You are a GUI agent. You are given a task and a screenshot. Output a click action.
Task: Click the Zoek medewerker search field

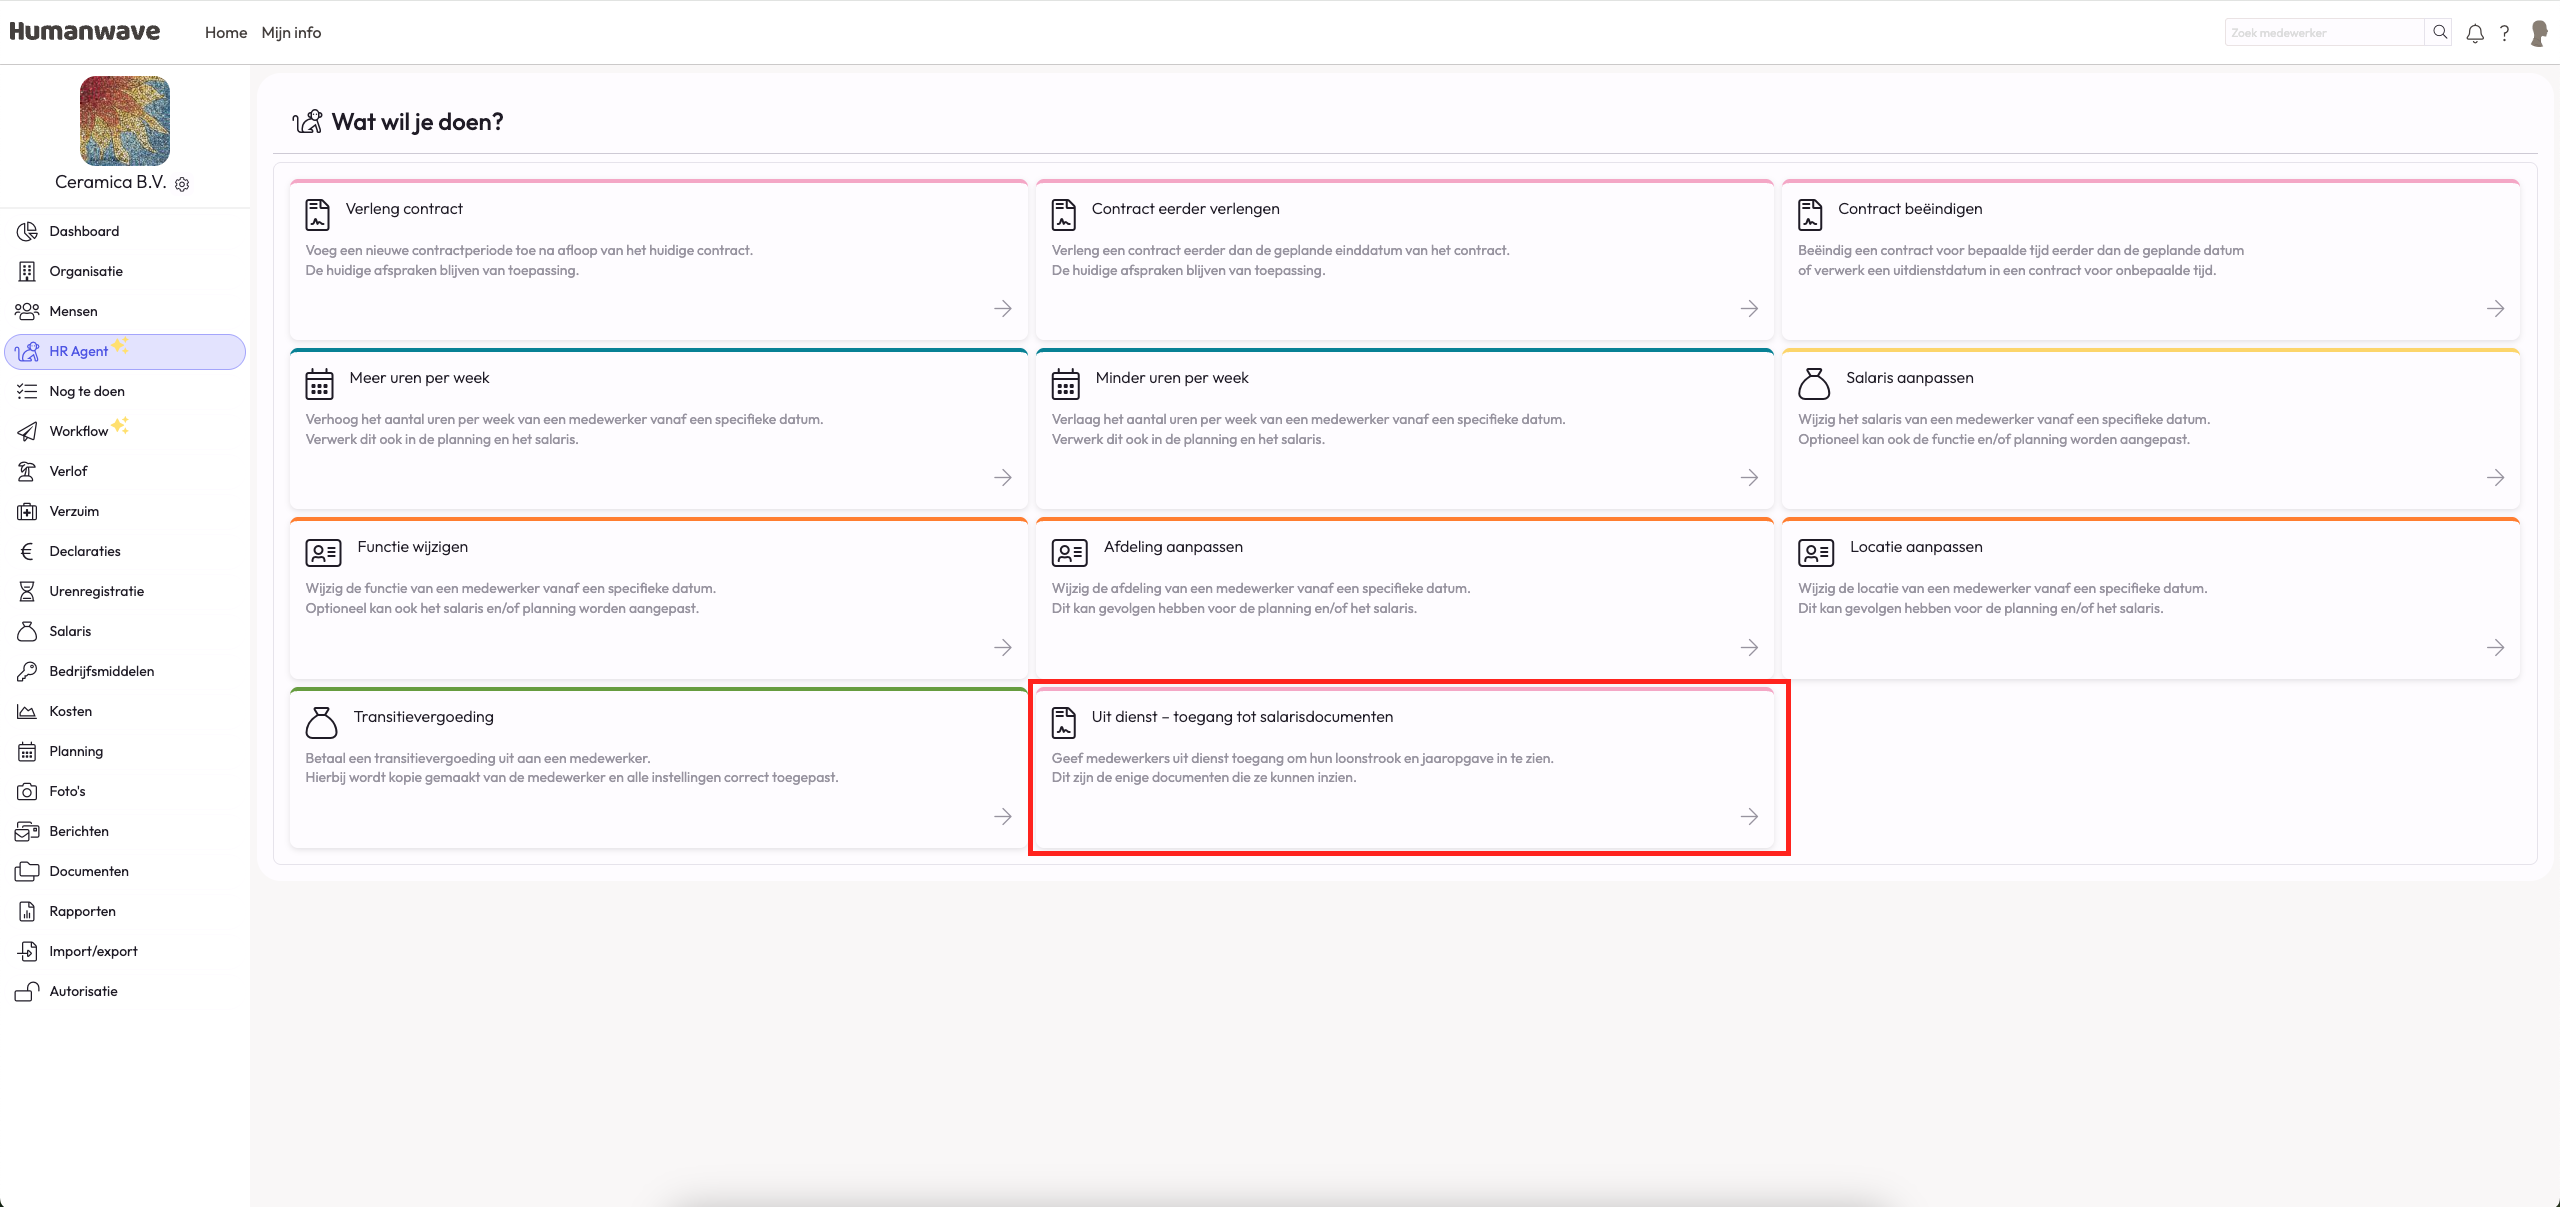click(2322, 33)
